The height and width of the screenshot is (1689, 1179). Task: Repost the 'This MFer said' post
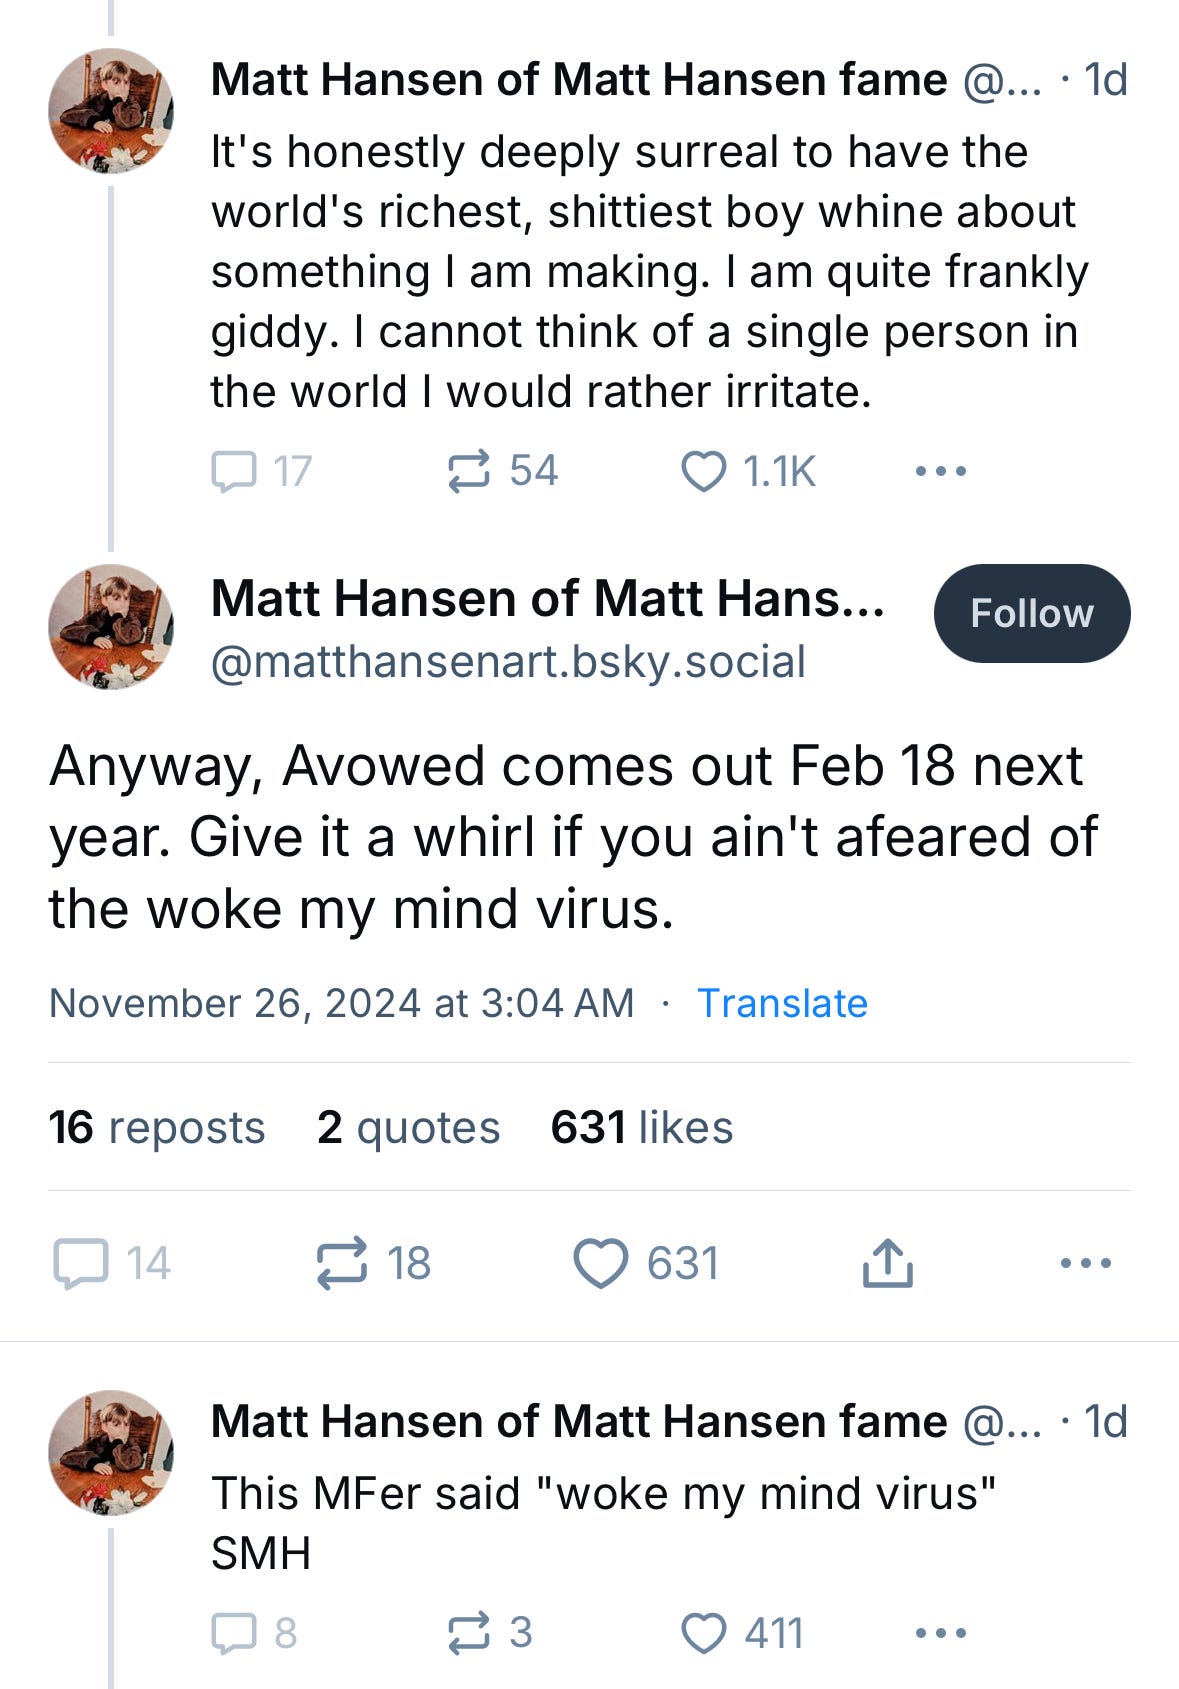click(468, 1633)
